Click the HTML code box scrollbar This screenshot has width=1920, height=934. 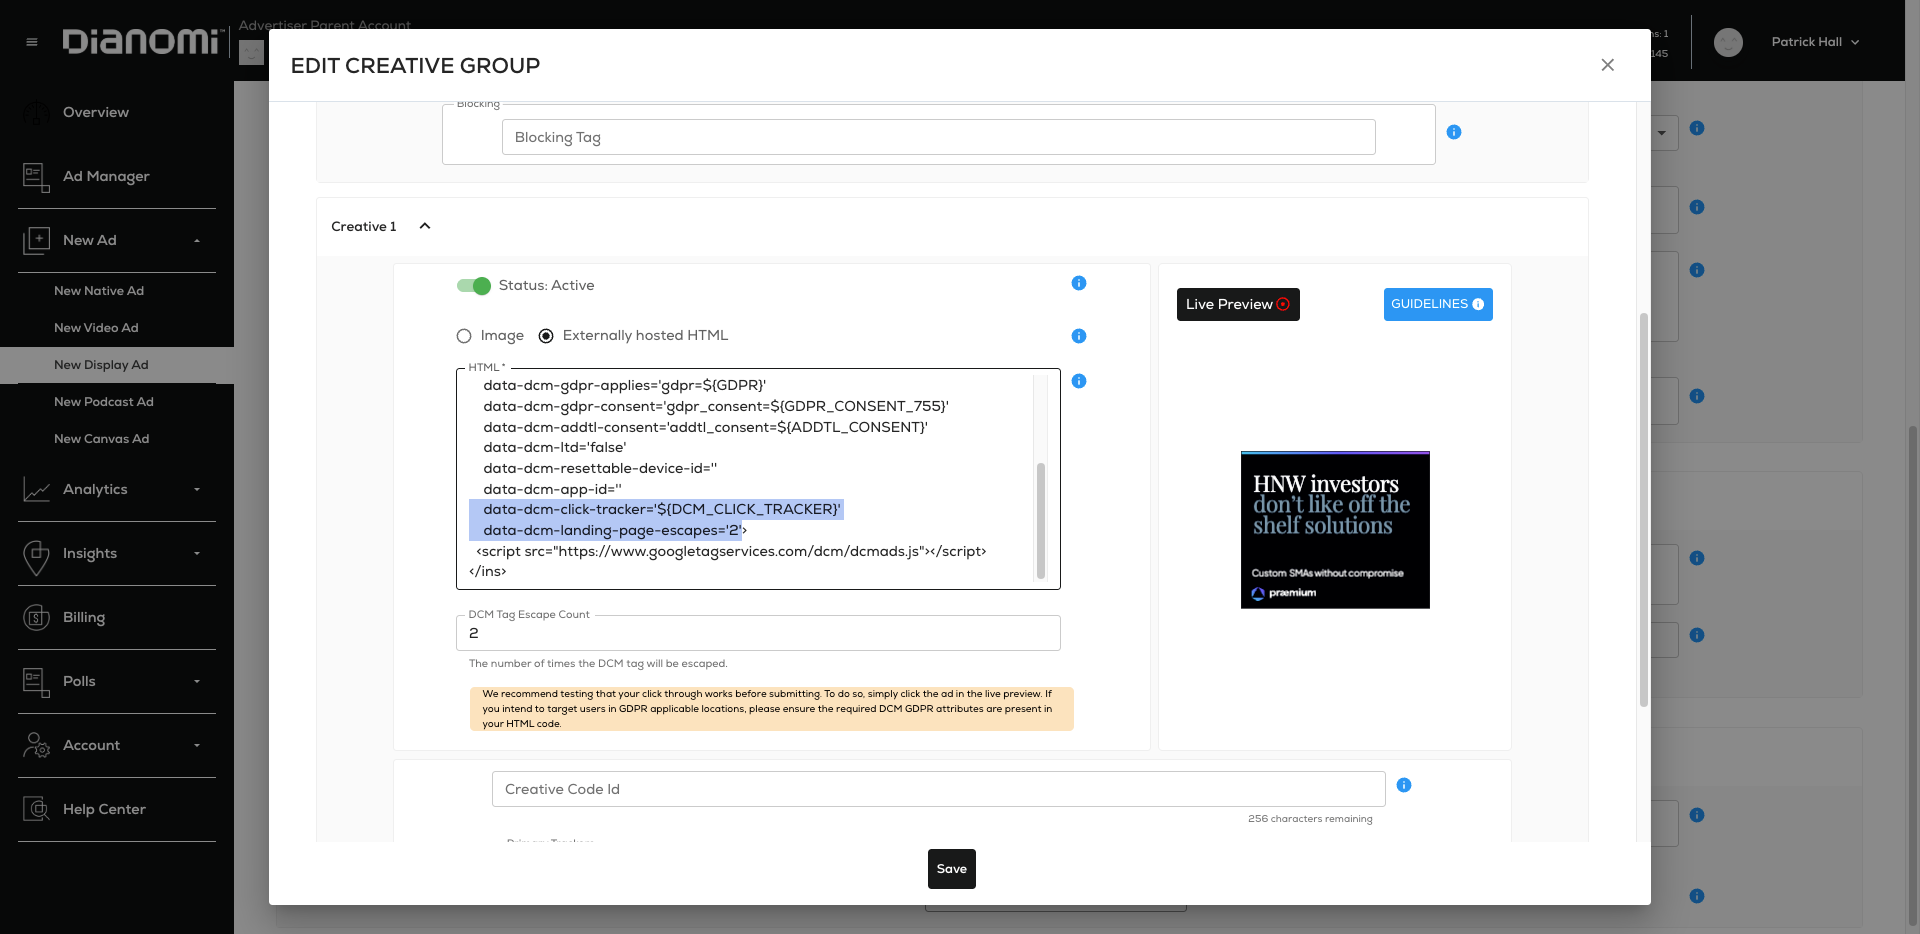pos(1041,520)
